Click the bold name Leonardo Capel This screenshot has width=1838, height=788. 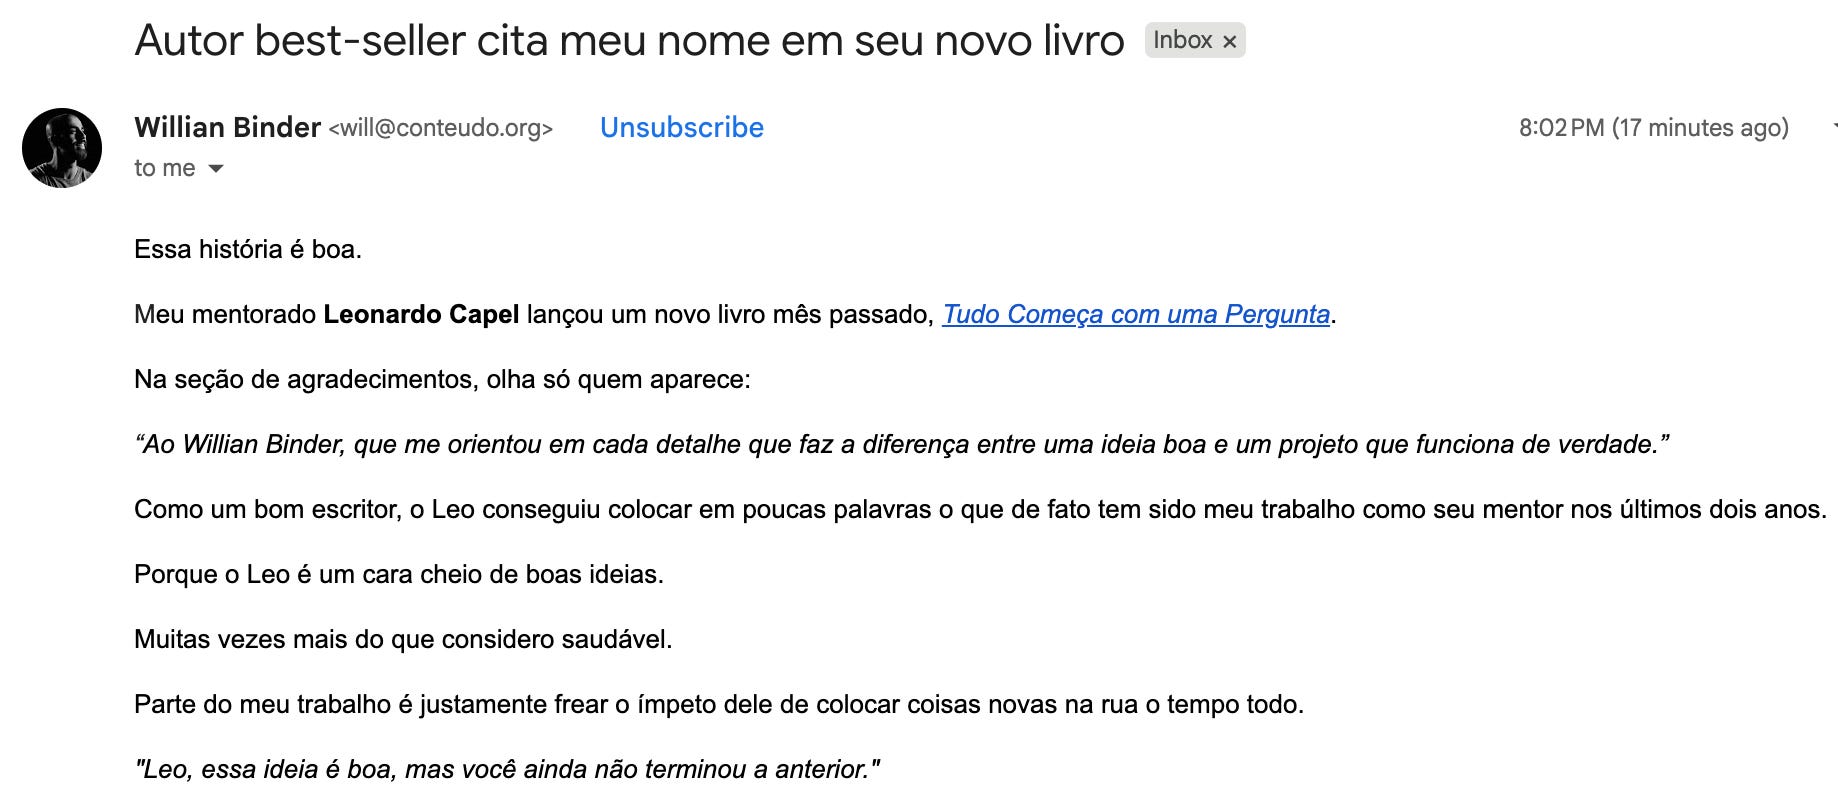[421, 314]
